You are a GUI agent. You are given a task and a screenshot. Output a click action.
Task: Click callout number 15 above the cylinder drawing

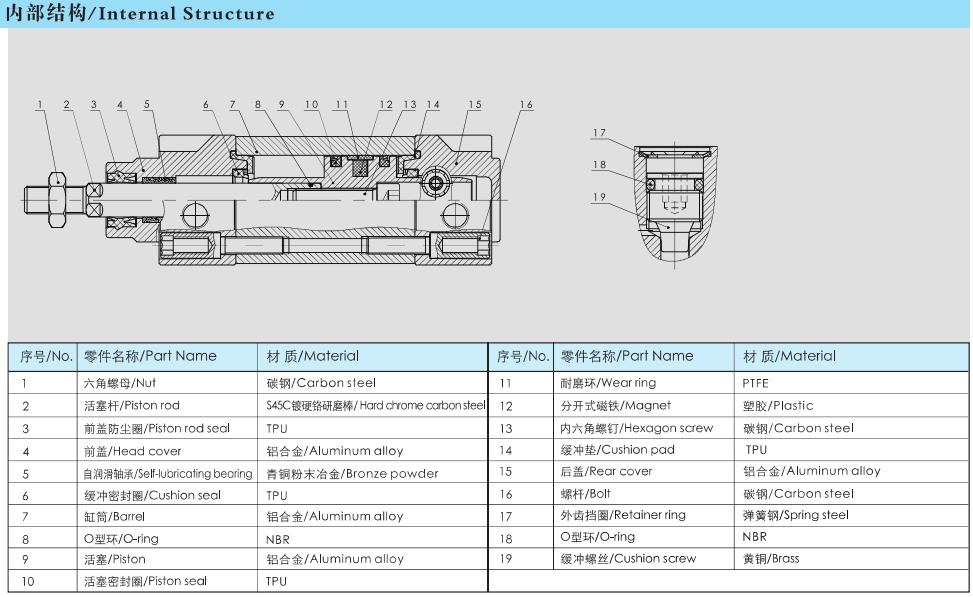coord(475,104)
